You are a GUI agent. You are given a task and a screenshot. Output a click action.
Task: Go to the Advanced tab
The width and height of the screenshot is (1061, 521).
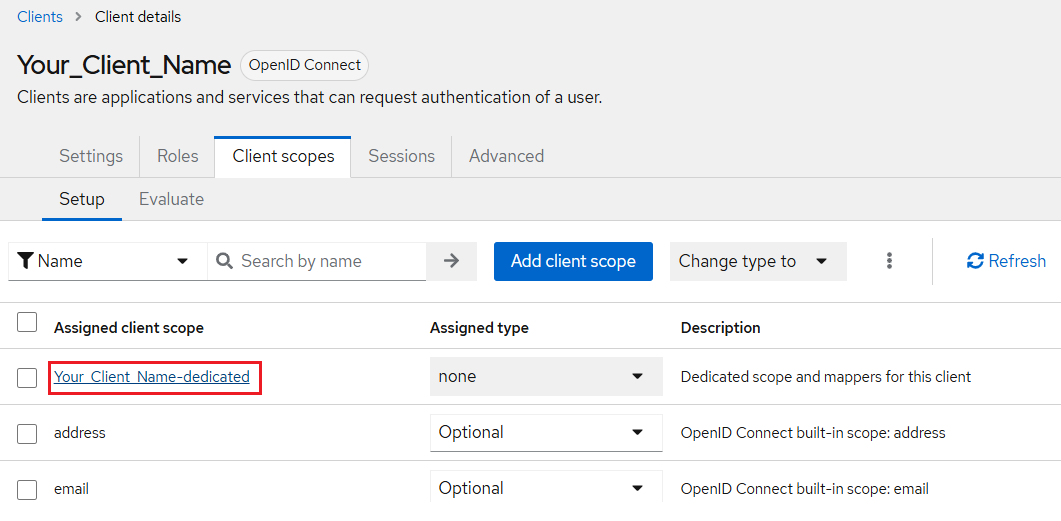click(x=506, y=156)
